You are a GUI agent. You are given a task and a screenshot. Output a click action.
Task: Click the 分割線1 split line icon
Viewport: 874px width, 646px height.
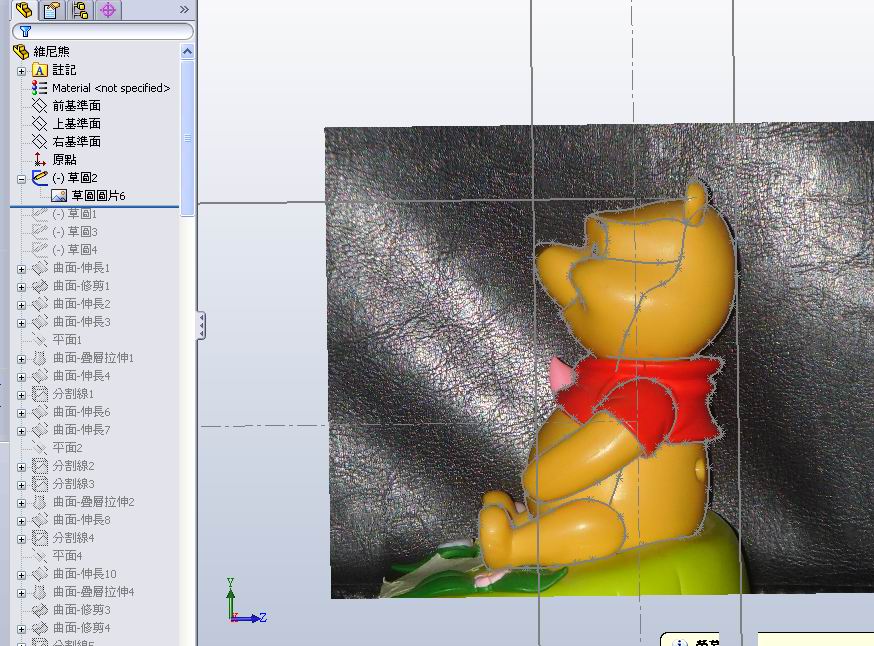40,394
